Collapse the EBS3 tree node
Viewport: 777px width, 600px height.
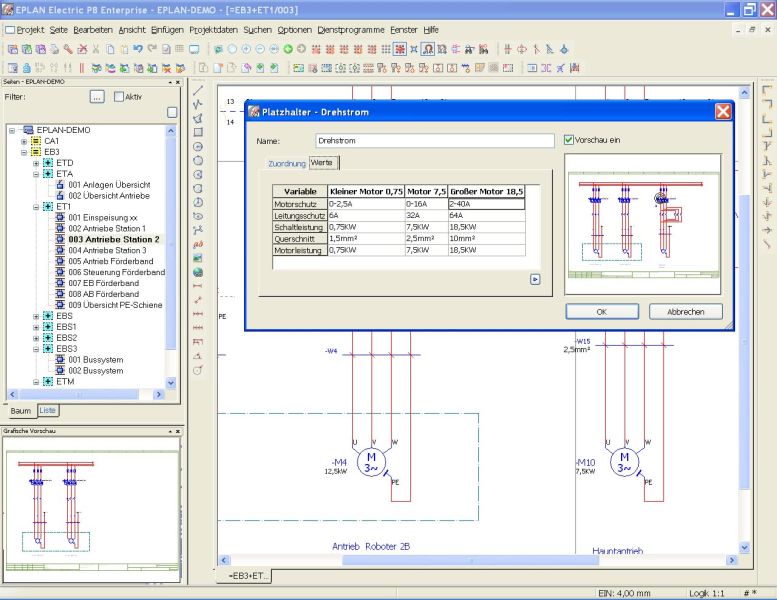pos(36,349)
